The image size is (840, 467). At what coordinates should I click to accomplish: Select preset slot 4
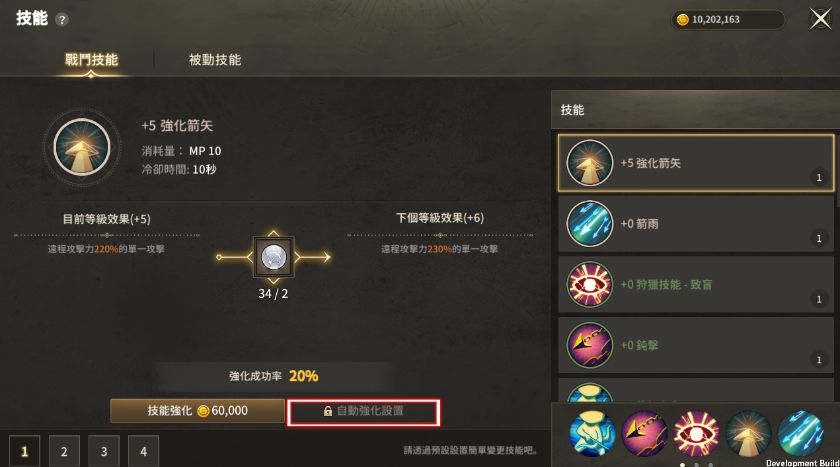(x=143, y=451)
